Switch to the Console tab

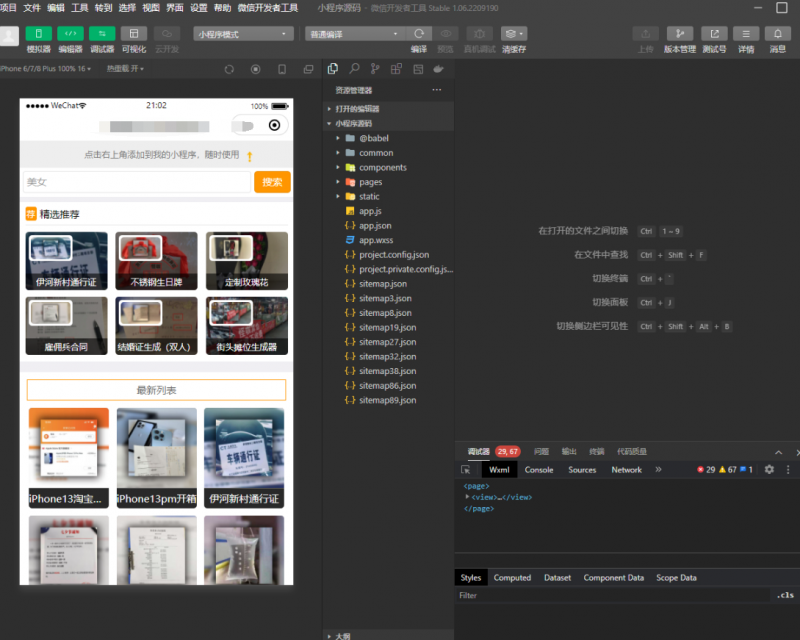pyautogui.click(x=538, y=469)
